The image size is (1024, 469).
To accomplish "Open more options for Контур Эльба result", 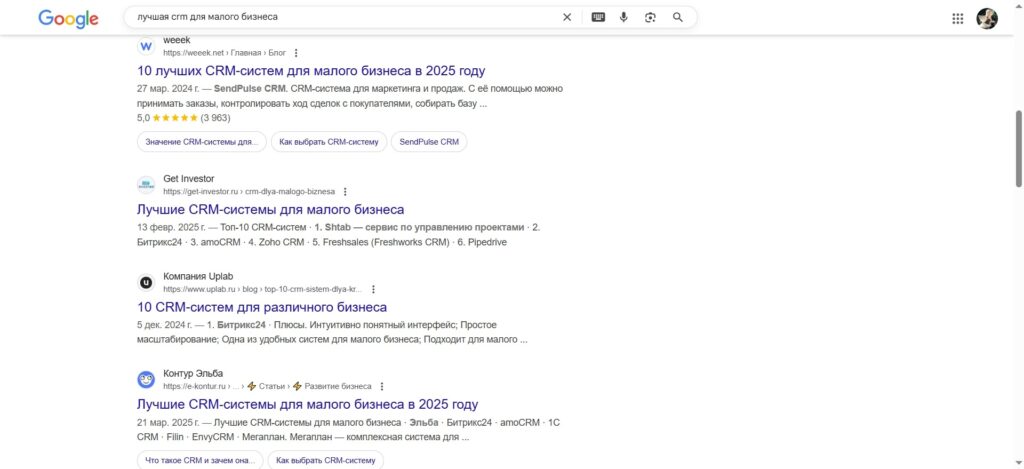I will click(x=382, y=386).
